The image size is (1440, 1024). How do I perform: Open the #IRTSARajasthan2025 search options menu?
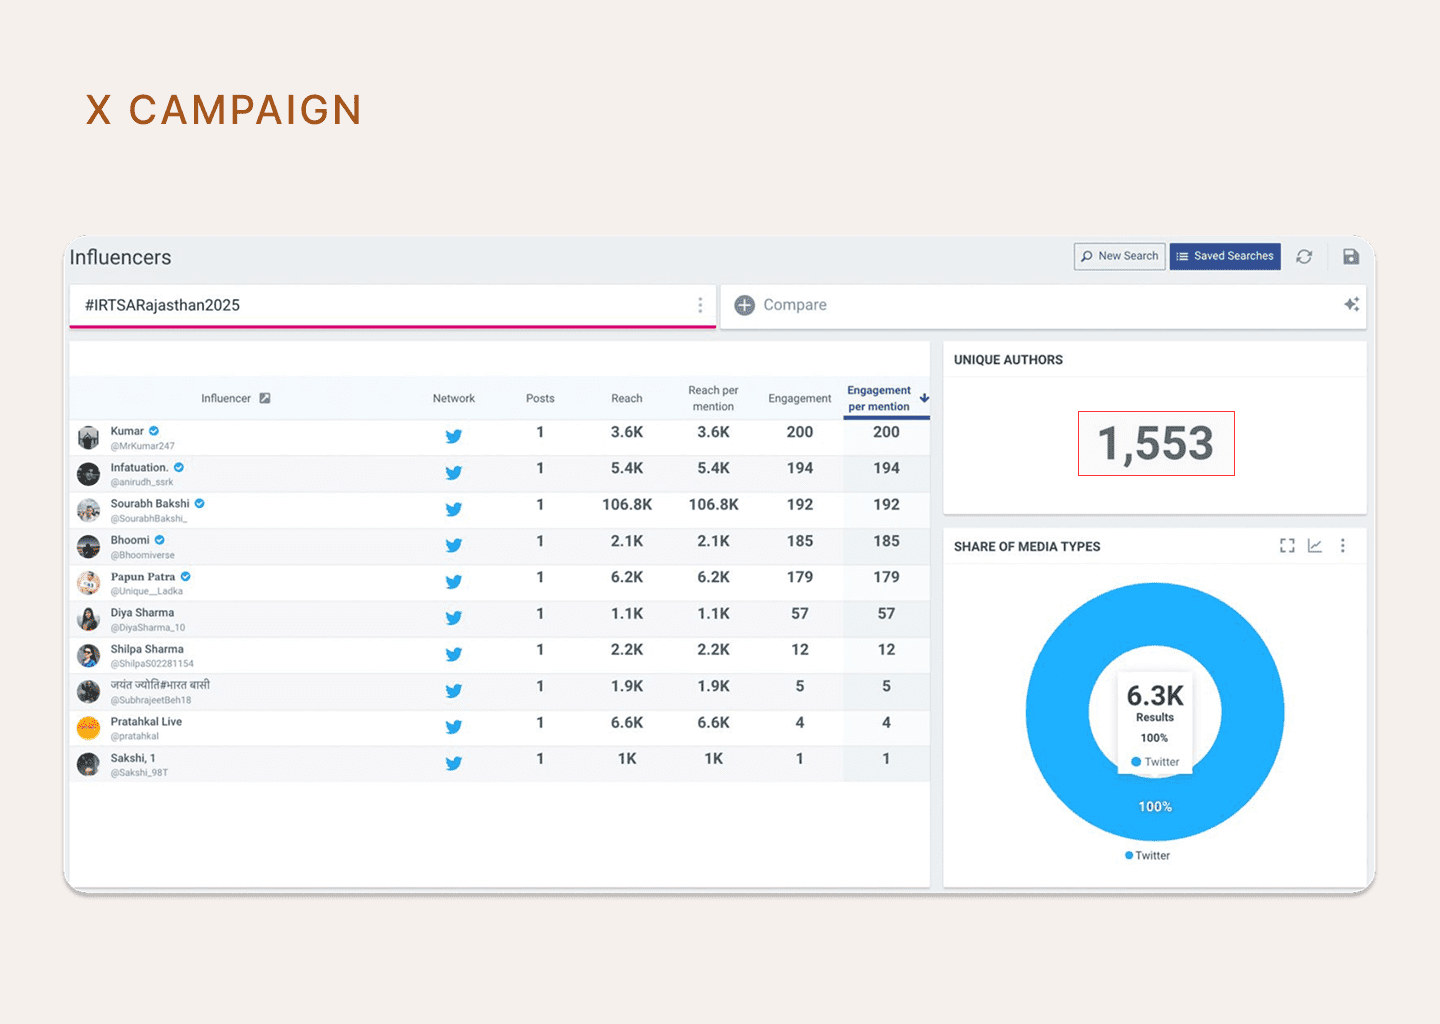700,305
